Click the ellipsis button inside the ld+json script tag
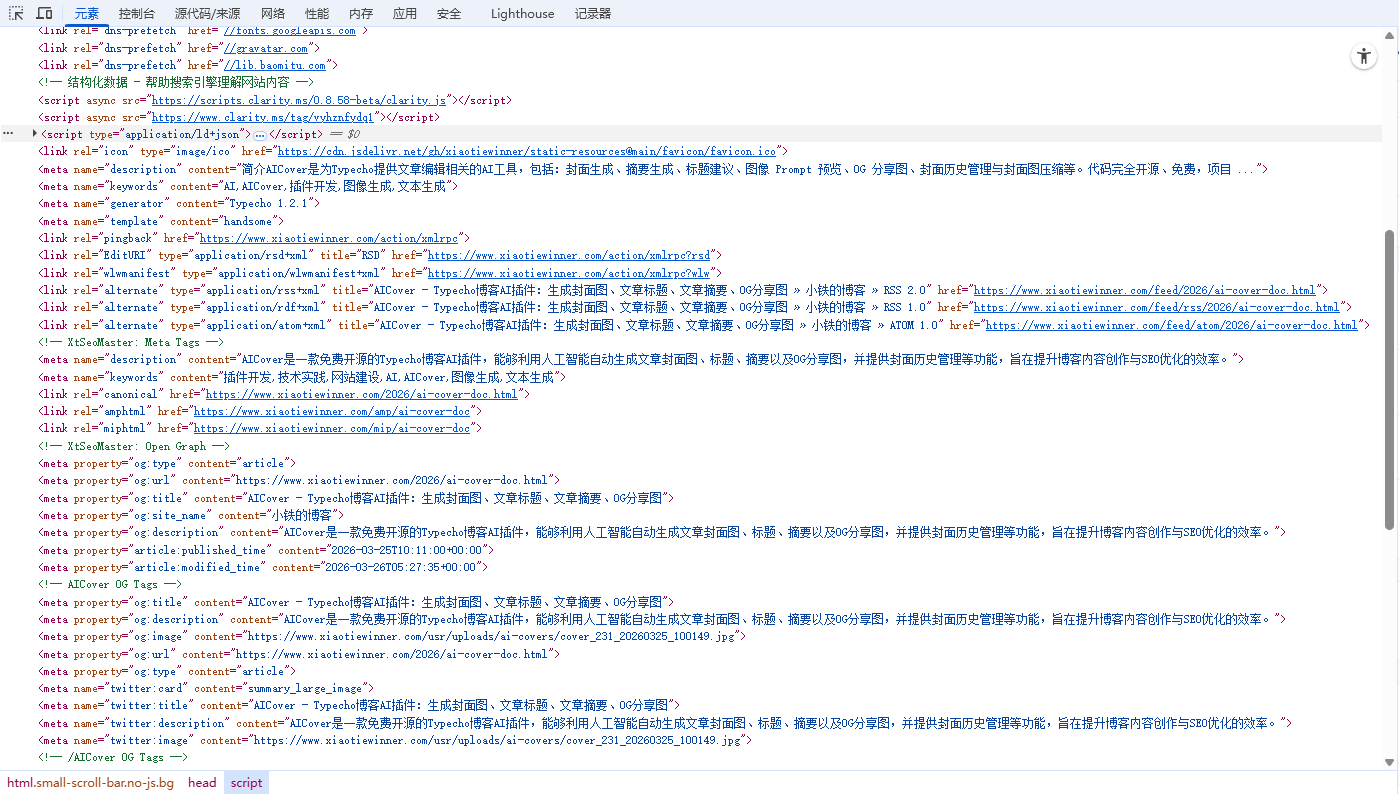Viewport: 1399px width, 794px height. tap(260, 134)
